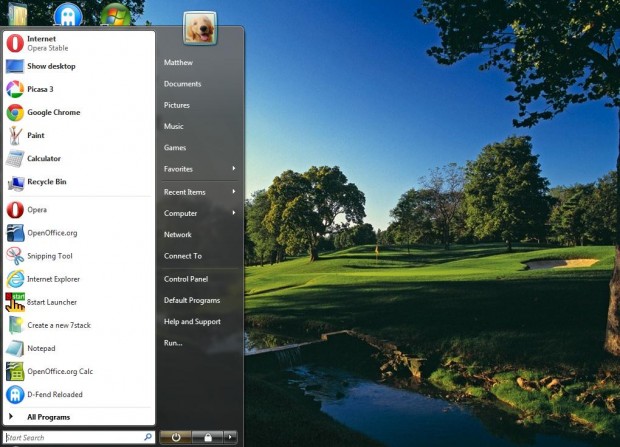Expand the Favorites submenu arrow
The height and width of the screenshot is (447, 620).
pyautogui.click(x=234, y=169)
